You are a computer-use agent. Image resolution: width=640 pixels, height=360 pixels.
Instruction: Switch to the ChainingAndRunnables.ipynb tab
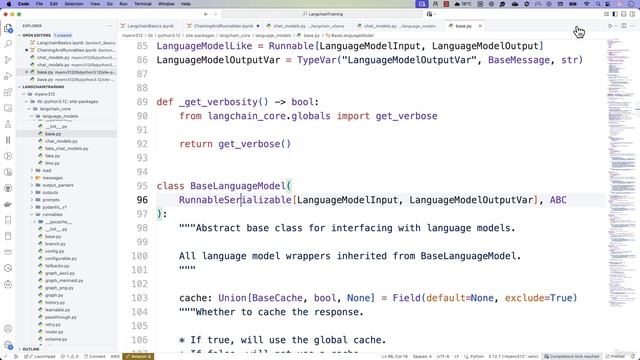pyautogui.click(x=223, y=26)
